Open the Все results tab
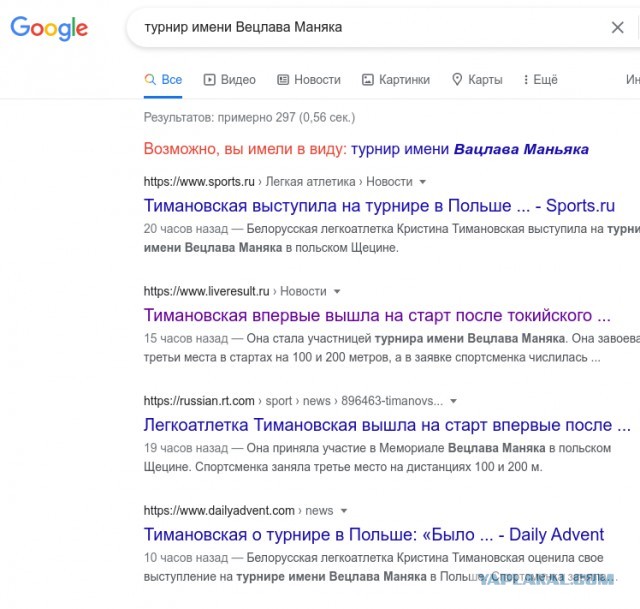Screen dimensions: 640x609 [163, 79]
